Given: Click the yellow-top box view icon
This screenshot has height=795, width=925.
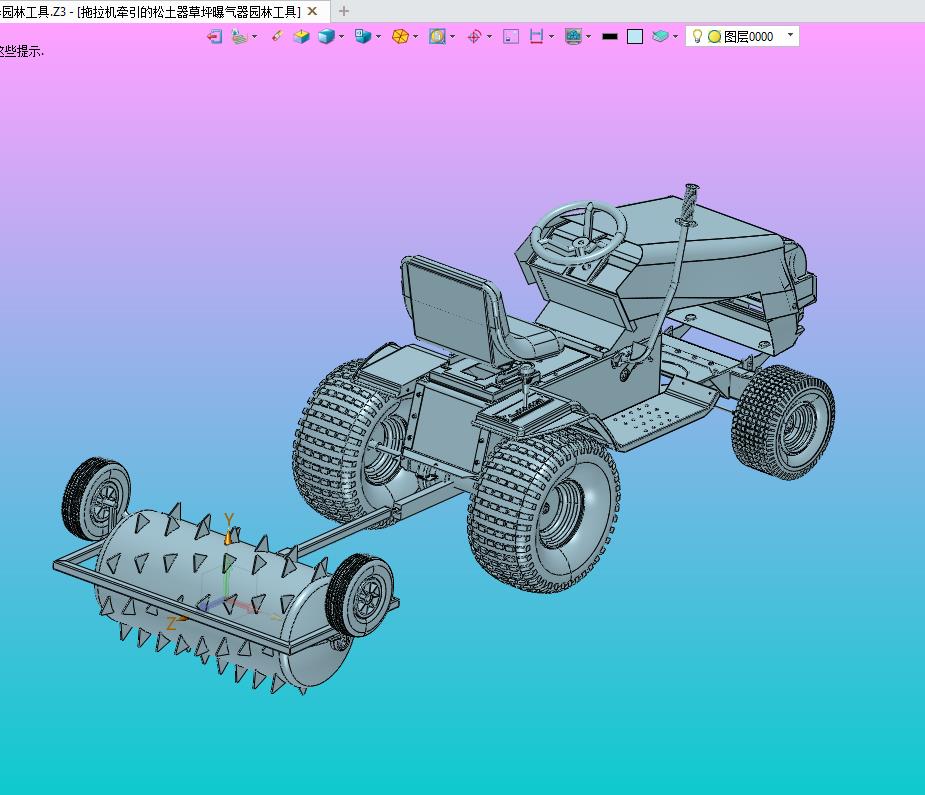Looking at the screenshot, I should click(301, 37).
